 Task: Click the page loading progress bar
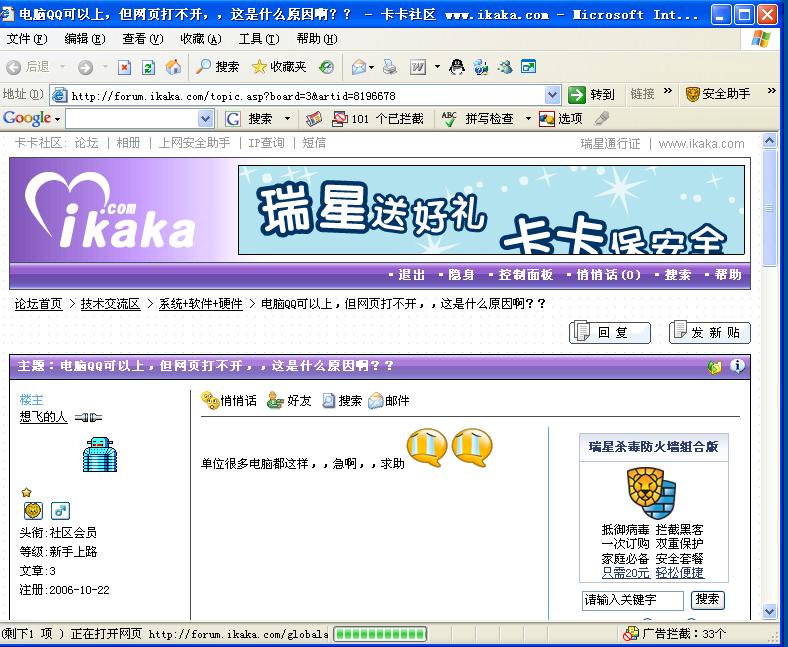(380, 634)
